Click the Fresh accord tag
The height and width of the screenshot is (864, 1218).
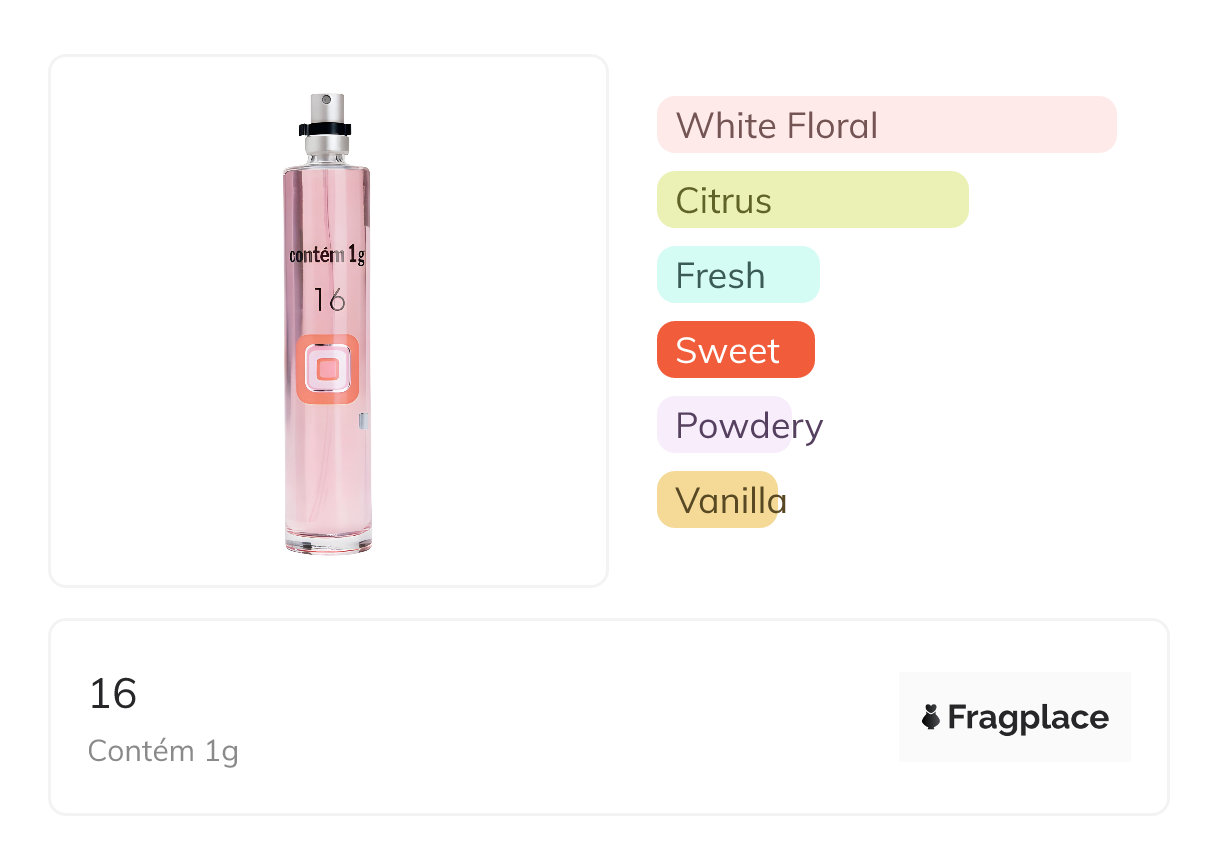737,275
